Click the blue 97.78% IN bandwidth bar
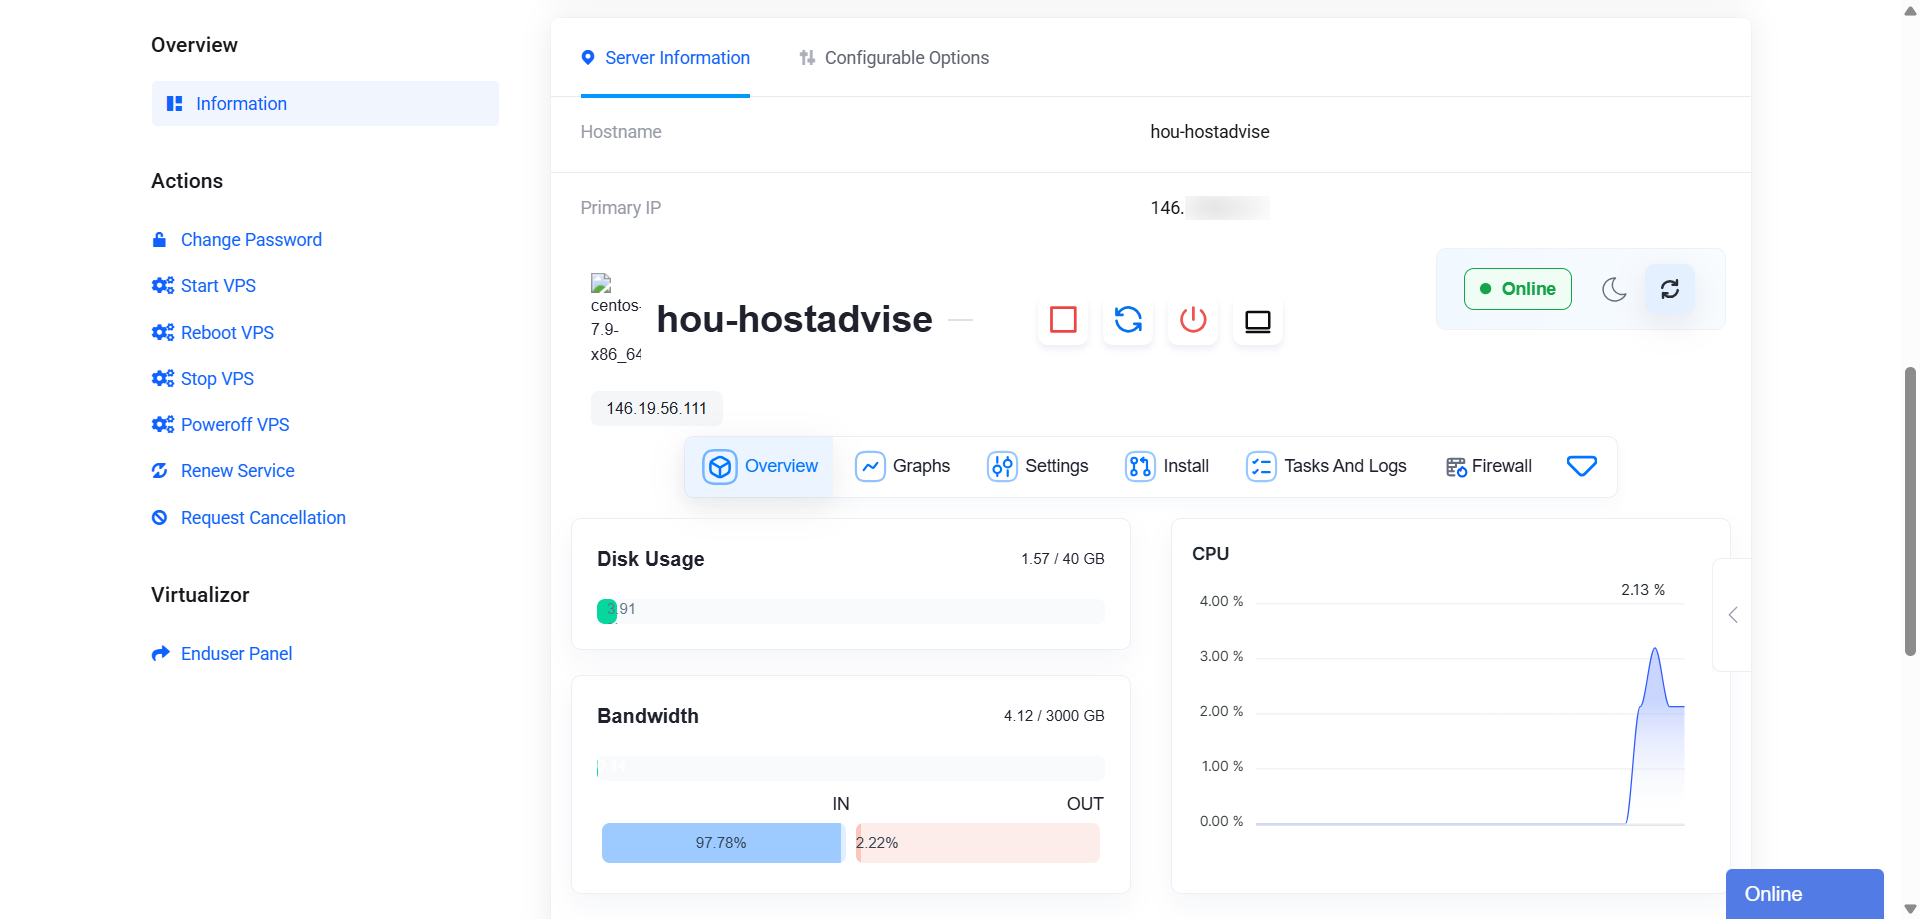The height and width of the screenshot is (919, 1920). coord(721,843)
